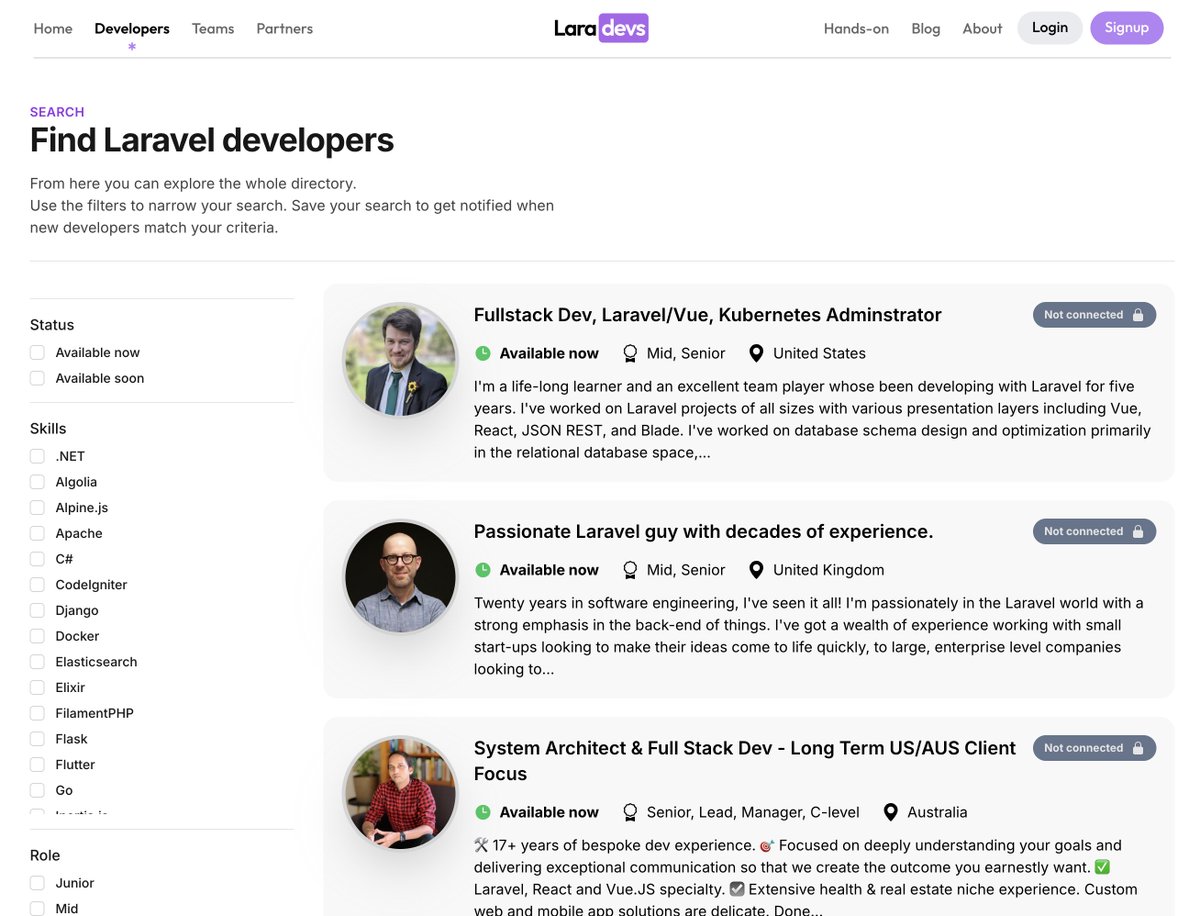Tick the Django skill checkbox
The height and width of the screenshot is (916, 1200).
coord(37,610)
